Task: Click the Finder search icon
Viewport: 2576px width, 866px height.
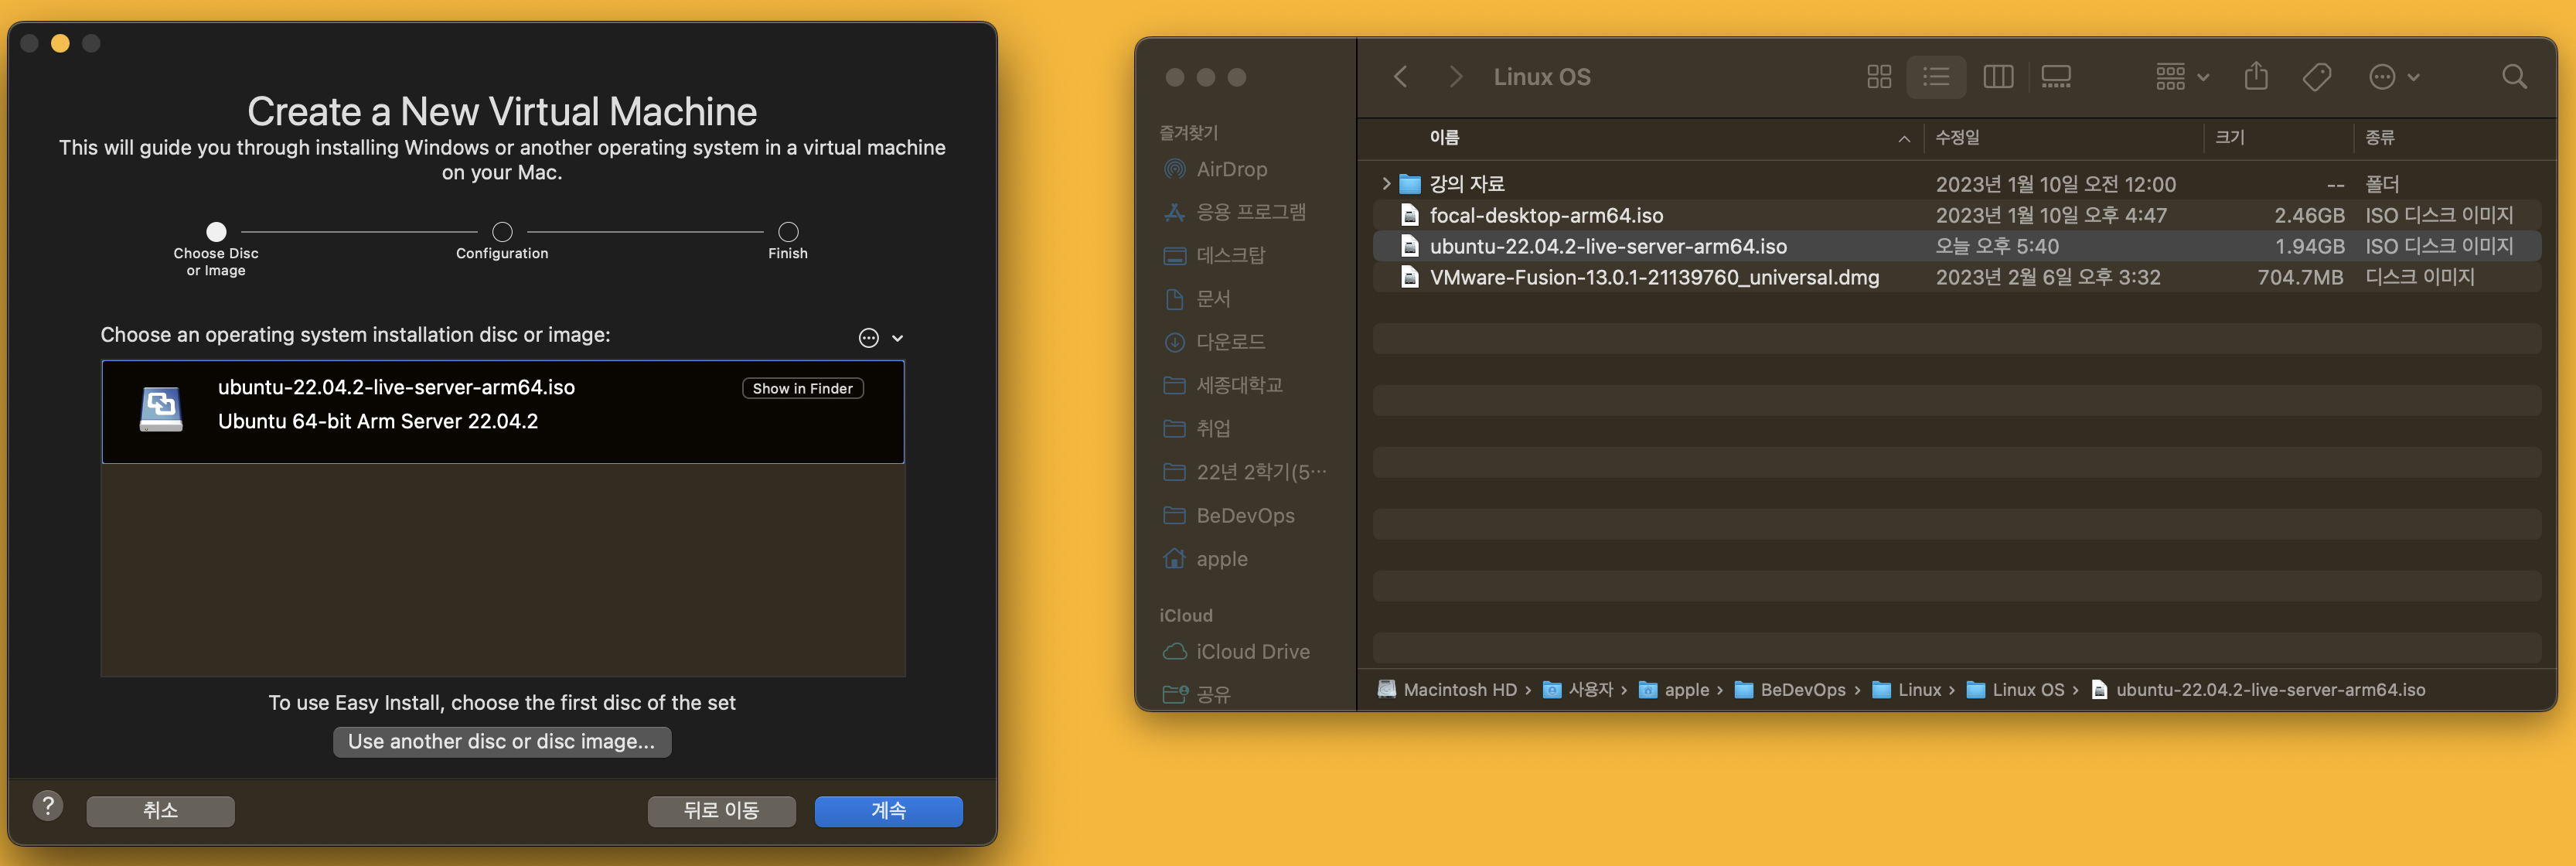Action: click(2514, 77)
